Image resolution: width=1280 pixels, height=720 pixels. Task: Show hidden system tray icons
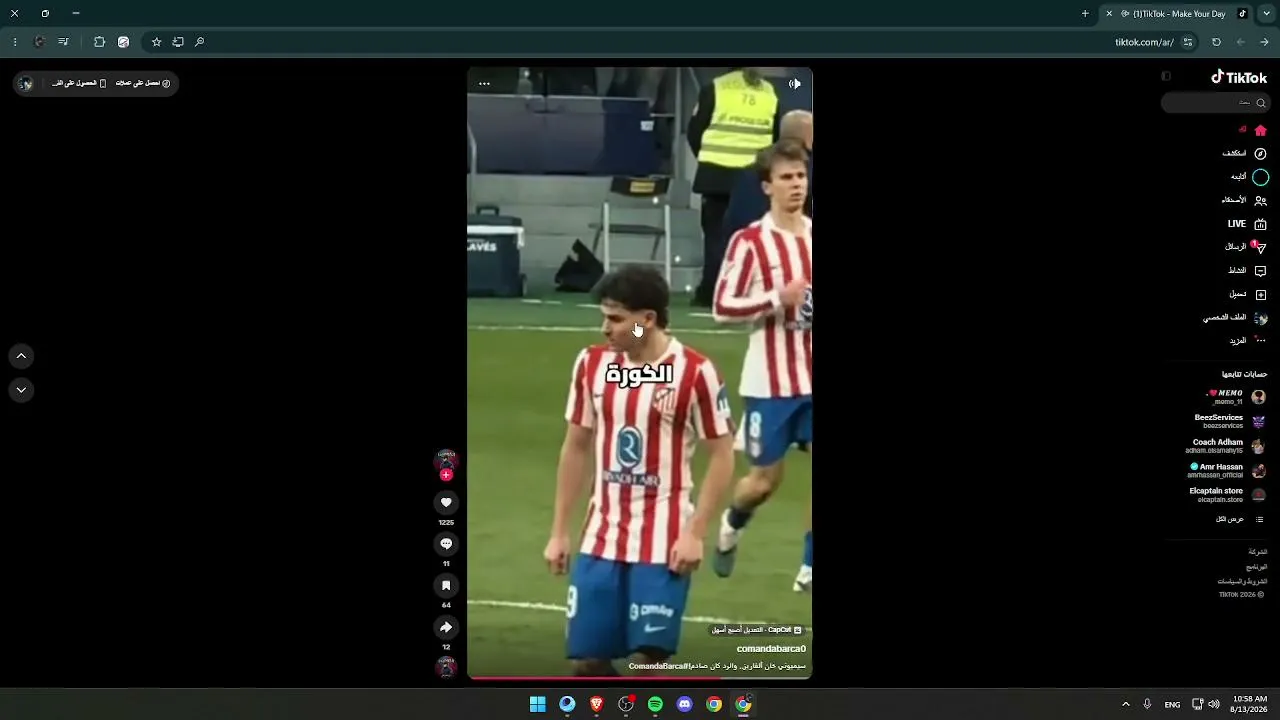pos(1125,704)
